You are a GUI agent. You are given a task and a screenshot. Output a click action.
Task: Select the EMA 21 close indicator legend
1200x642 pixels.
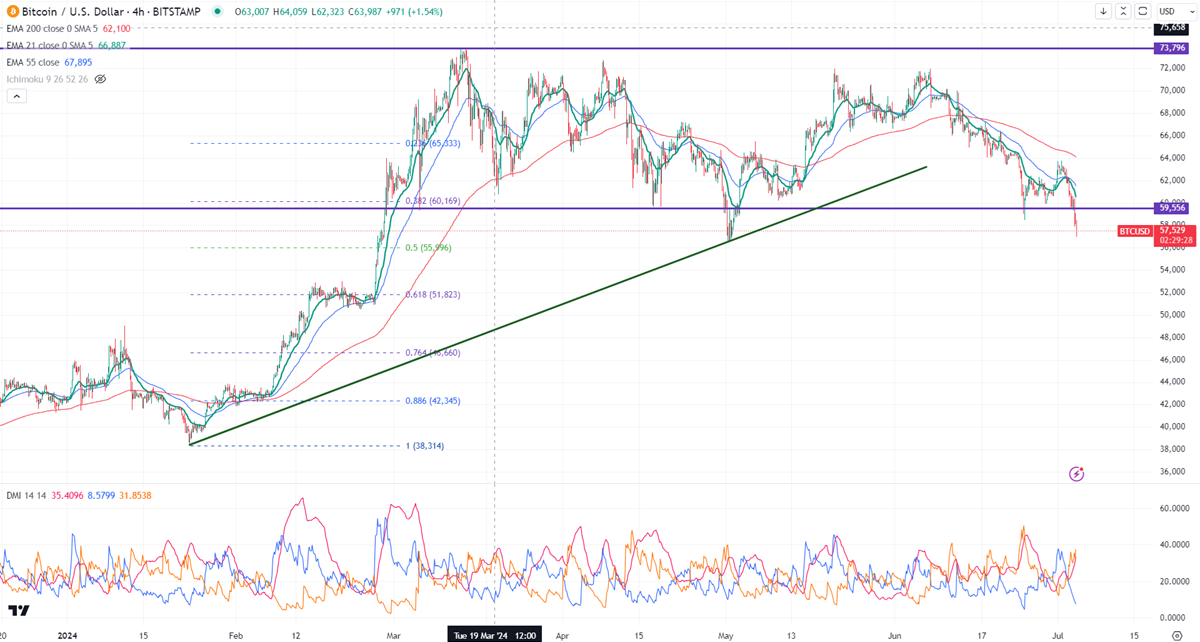tap(48, 46)
